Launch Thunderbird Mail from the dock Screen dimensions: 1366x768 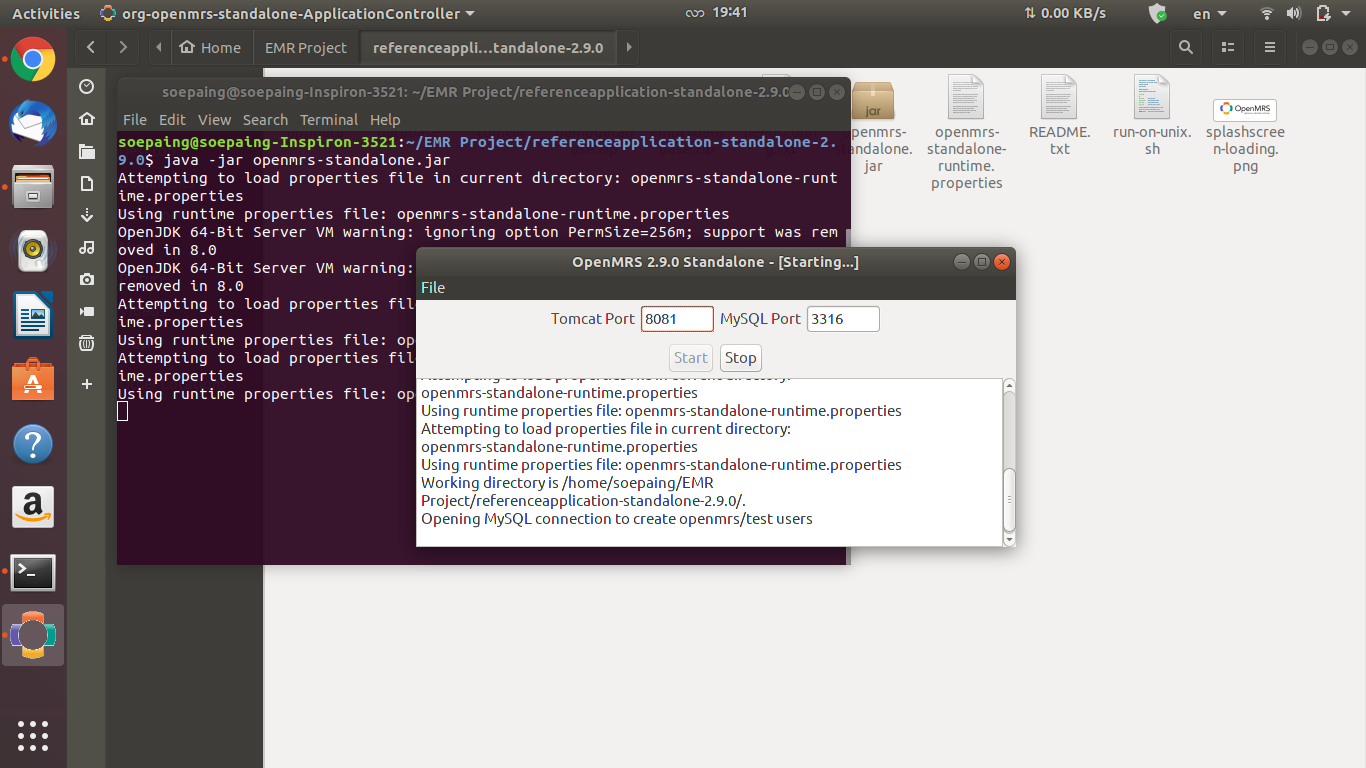pos(33,123)
